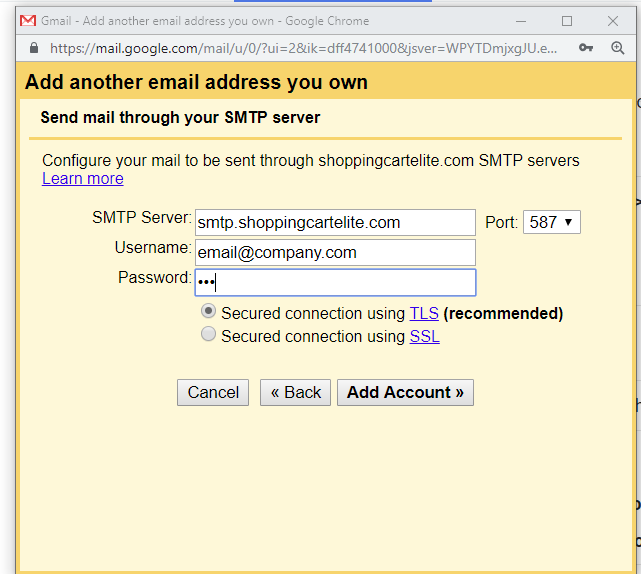Screen dimensions: 641x574
Task: Click the 'Username:' label
Action: pos(153,248)
